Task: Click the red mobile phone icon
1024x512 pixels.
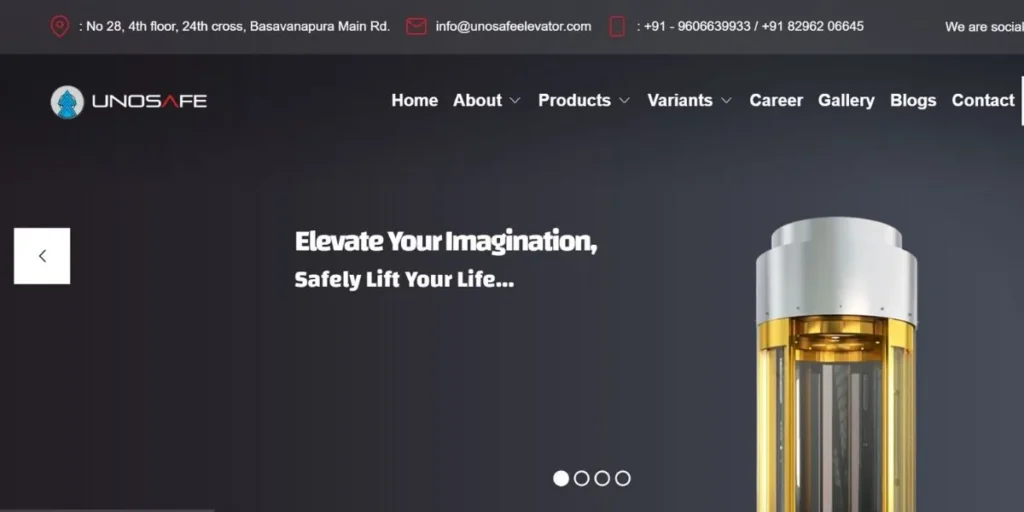Action: [x=617, y=27]
